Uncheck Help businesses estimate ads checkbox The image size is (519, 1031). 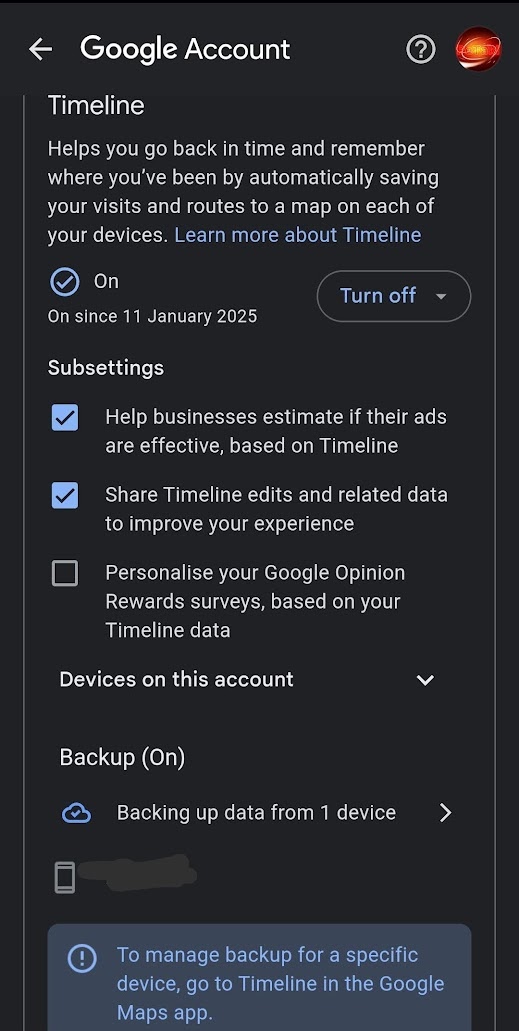(x=65, y=418)
